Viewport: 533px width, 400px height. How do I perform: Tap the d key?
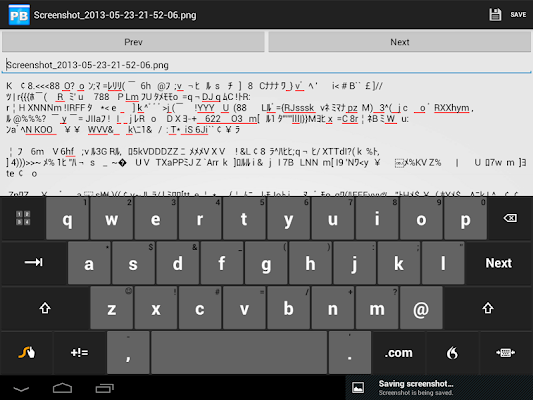click(x=177, y=263)
